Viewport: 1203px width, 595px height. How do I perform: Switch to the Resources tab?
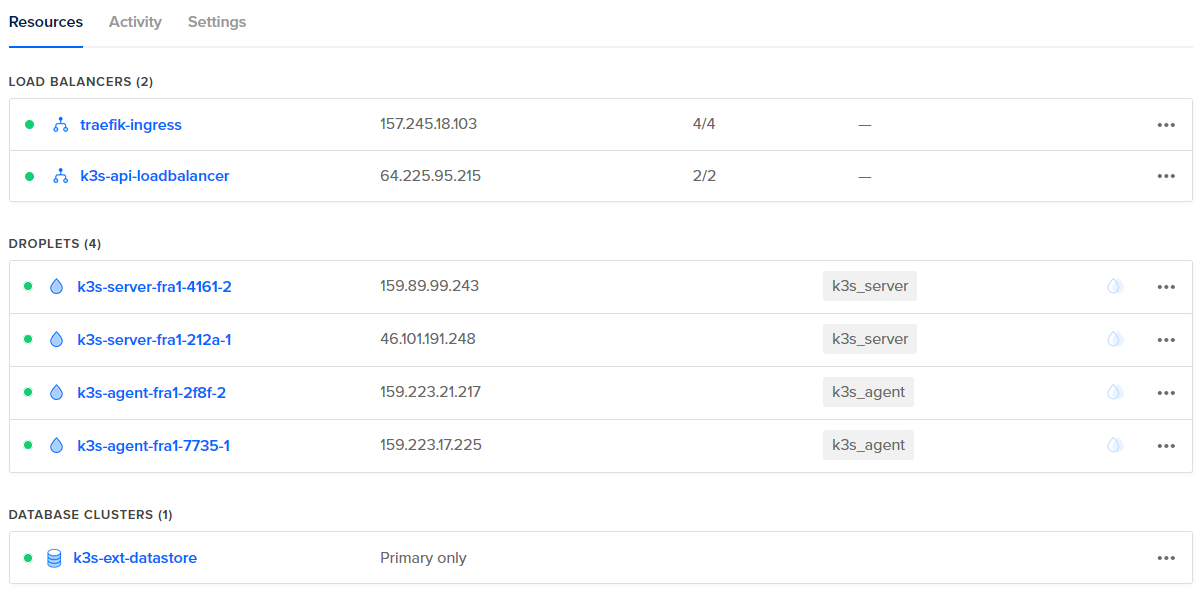tap(46, 22)
